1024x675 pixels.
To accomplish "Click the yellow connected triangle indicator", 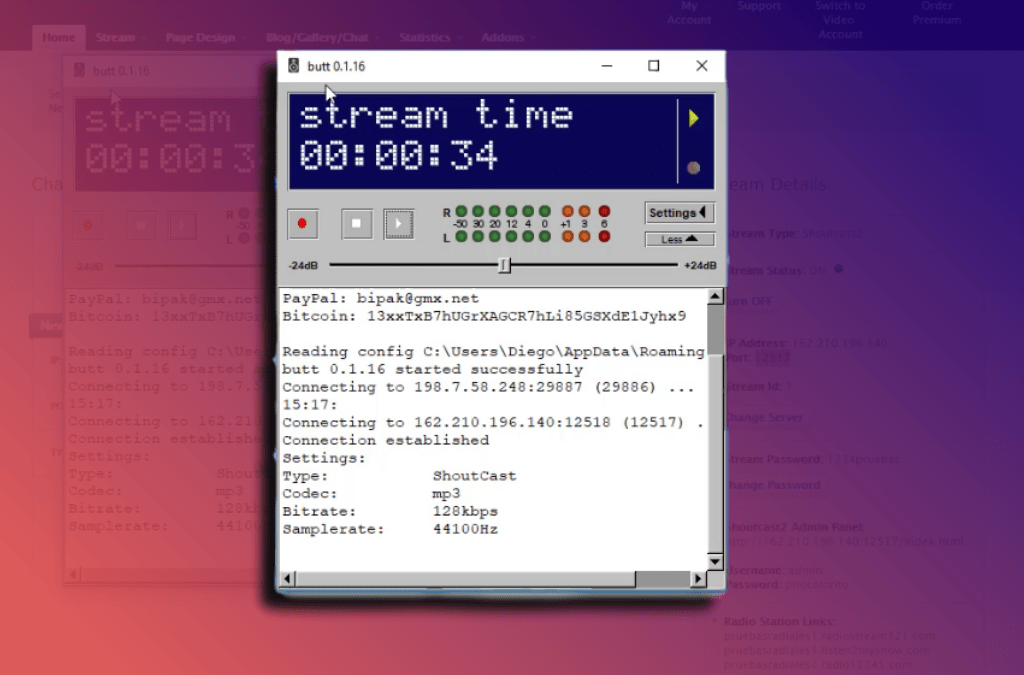I will pyautogui.click(x=694, y=118).
